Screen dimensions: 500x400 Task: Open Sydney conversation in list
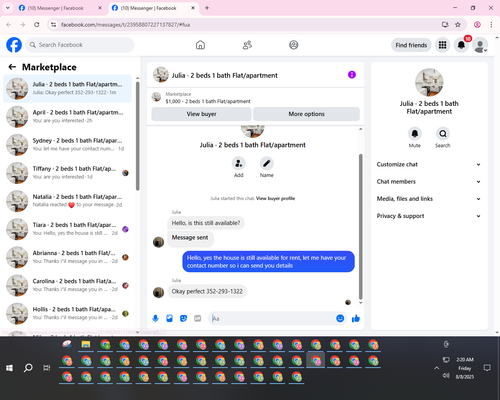[x=67, y=145]
